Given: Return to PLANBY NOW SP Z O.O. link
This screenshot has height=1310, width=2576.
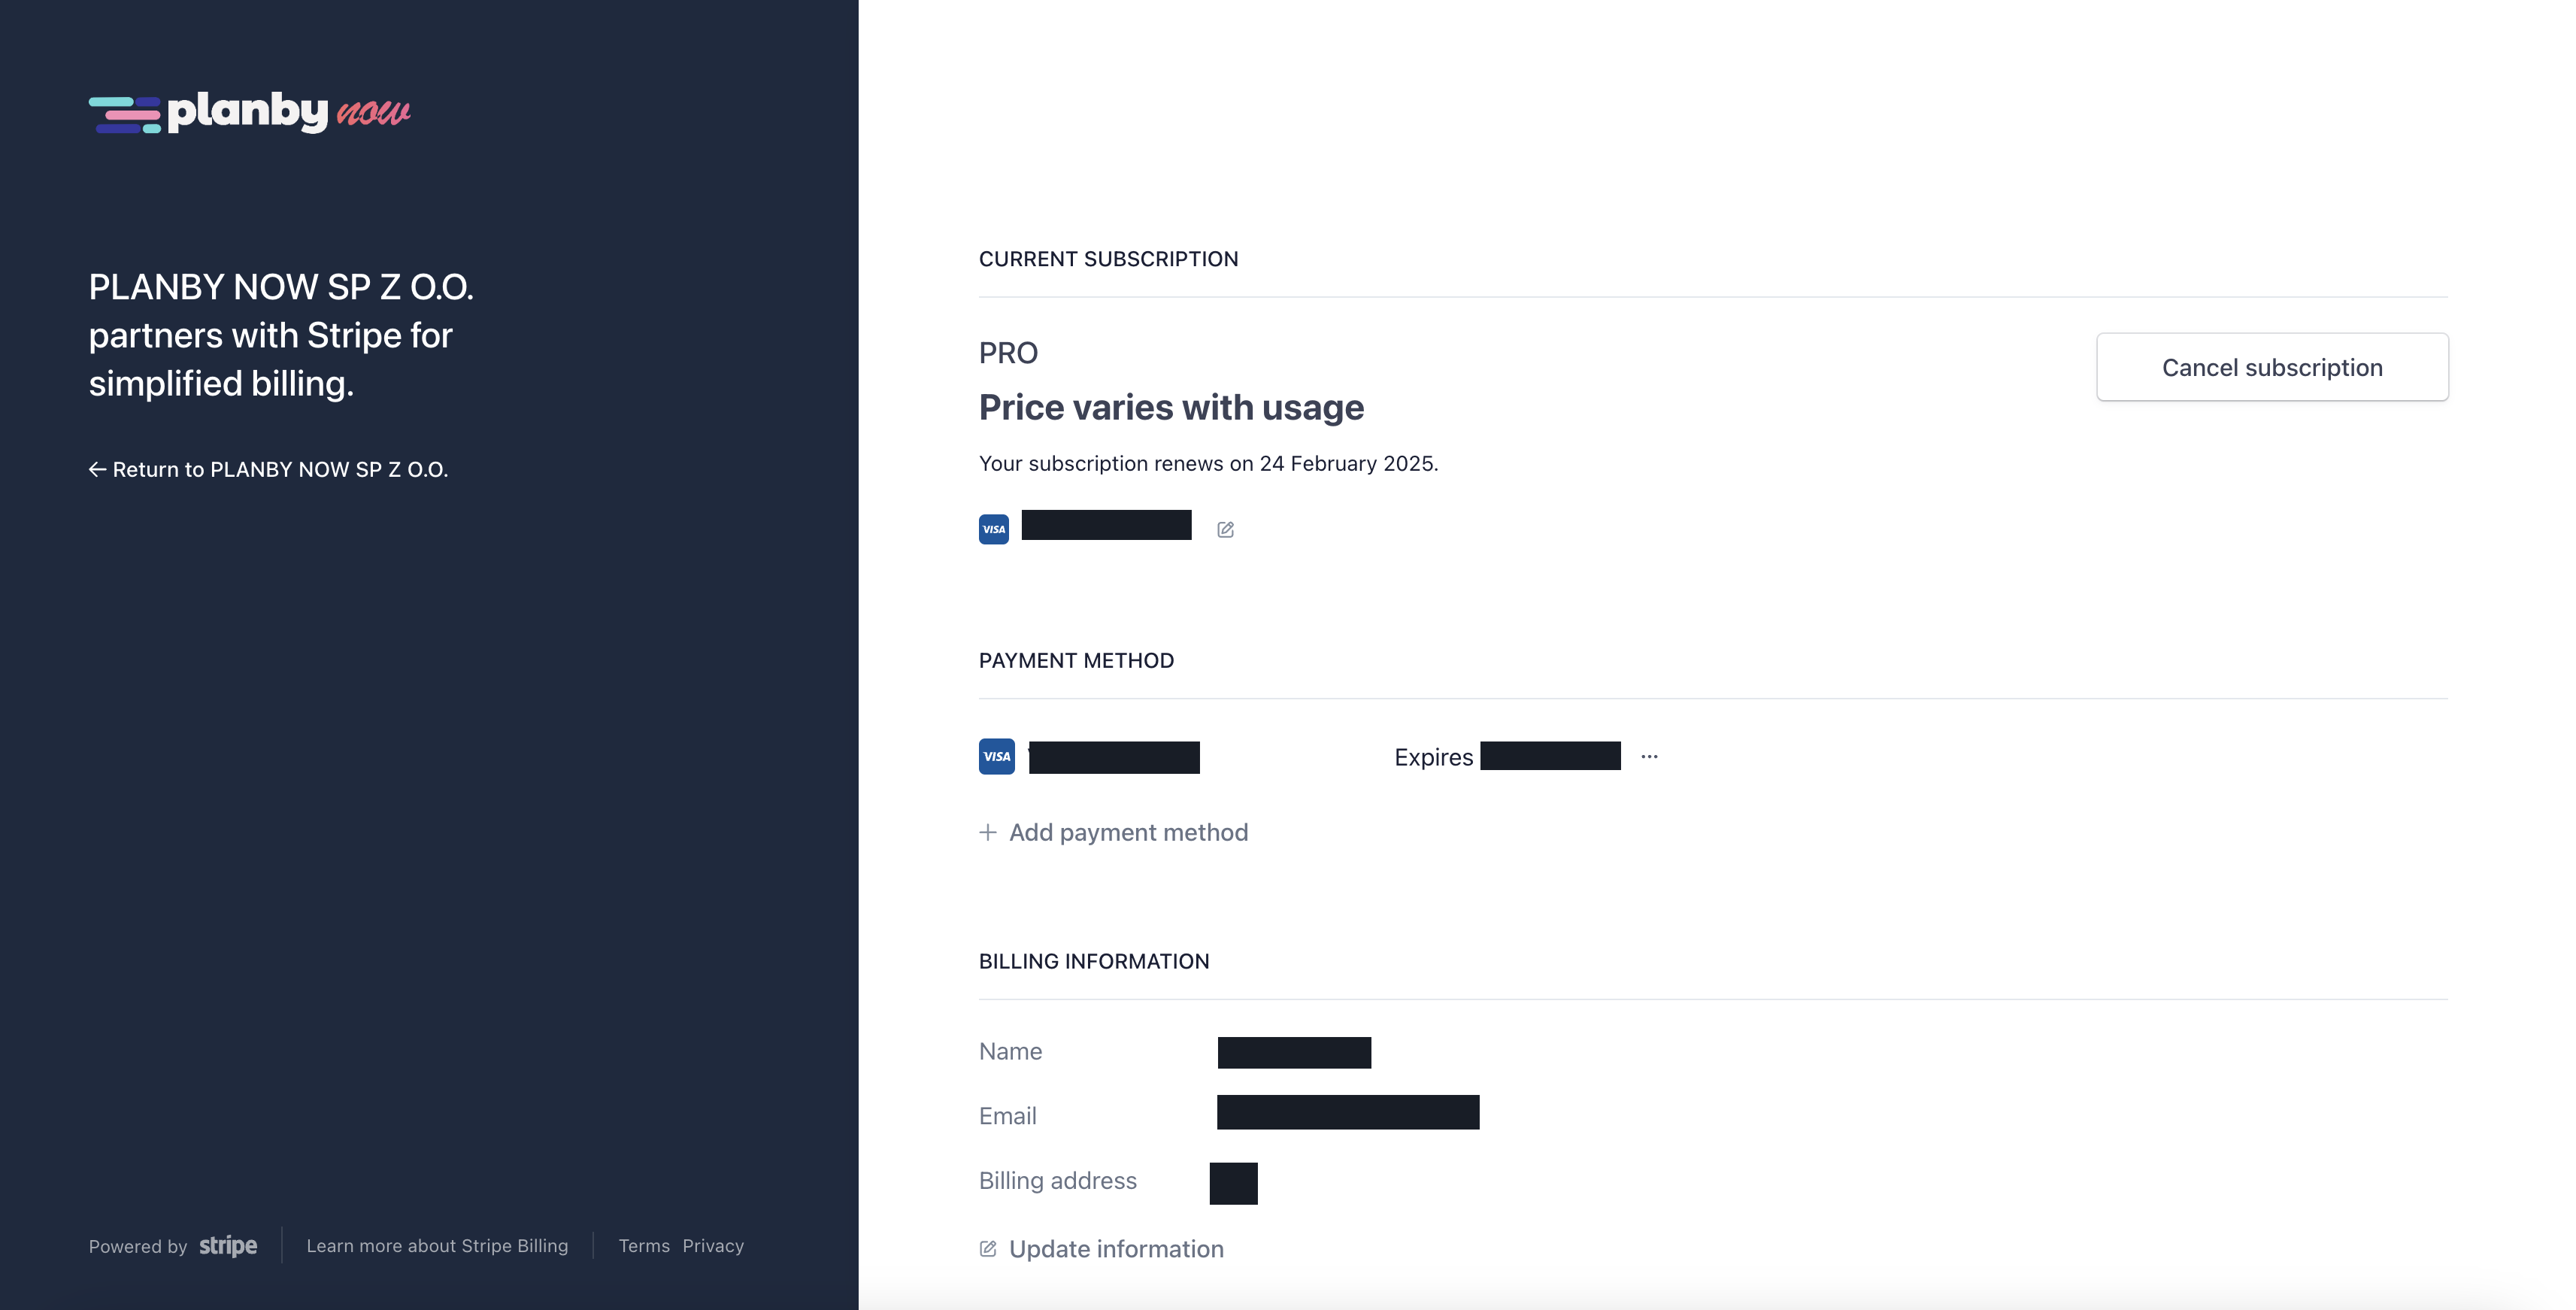Looking at the screenshot, I should pos(280,469).
